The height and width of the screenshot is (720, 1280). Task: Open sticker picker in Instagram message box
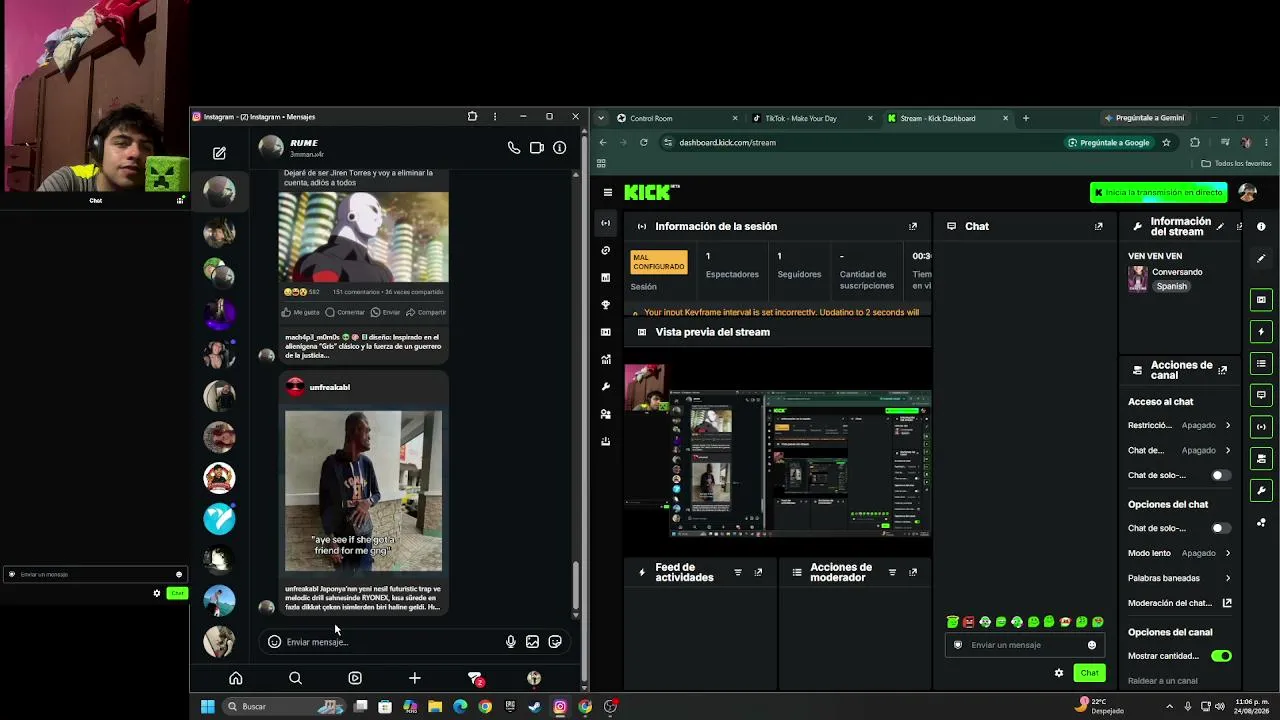(x=555, y=642)
